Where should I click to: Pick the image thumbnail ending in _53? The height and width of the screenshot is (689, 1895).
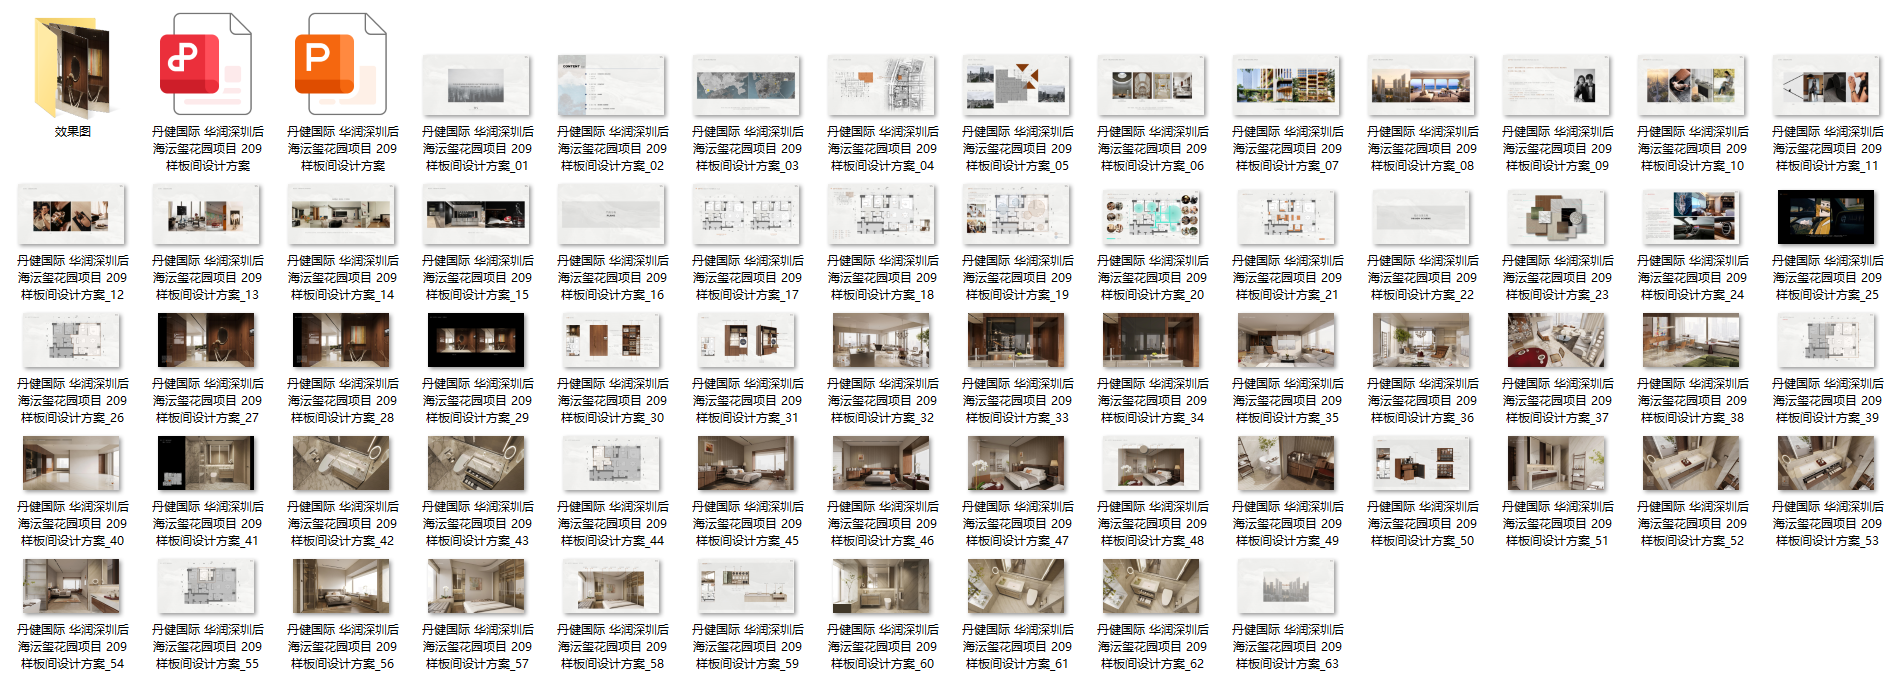(1826, 463)
